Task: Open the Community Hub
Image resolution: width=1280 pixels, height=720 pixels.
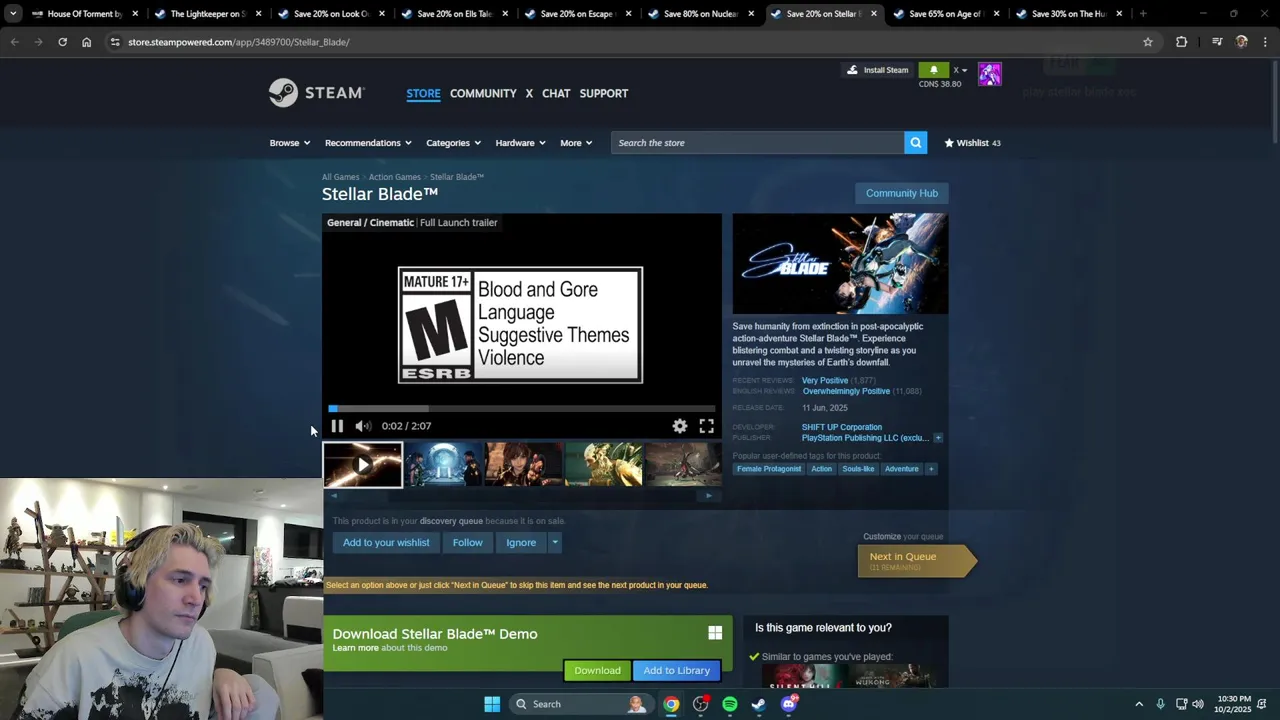Action: tap(902, 193)
